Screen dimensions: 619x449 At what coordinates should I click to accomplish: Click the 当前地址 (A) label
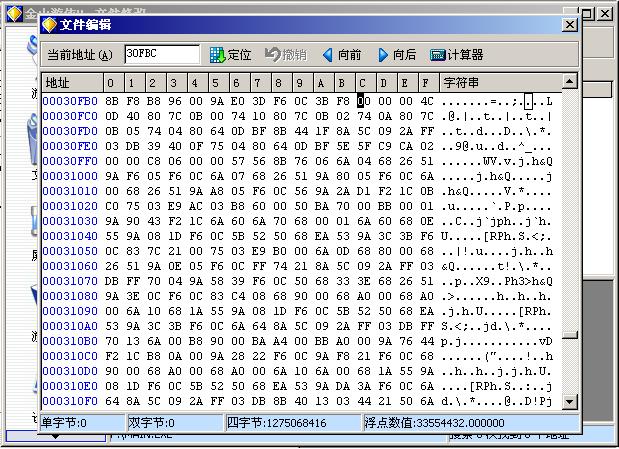(x=80, y=54)
